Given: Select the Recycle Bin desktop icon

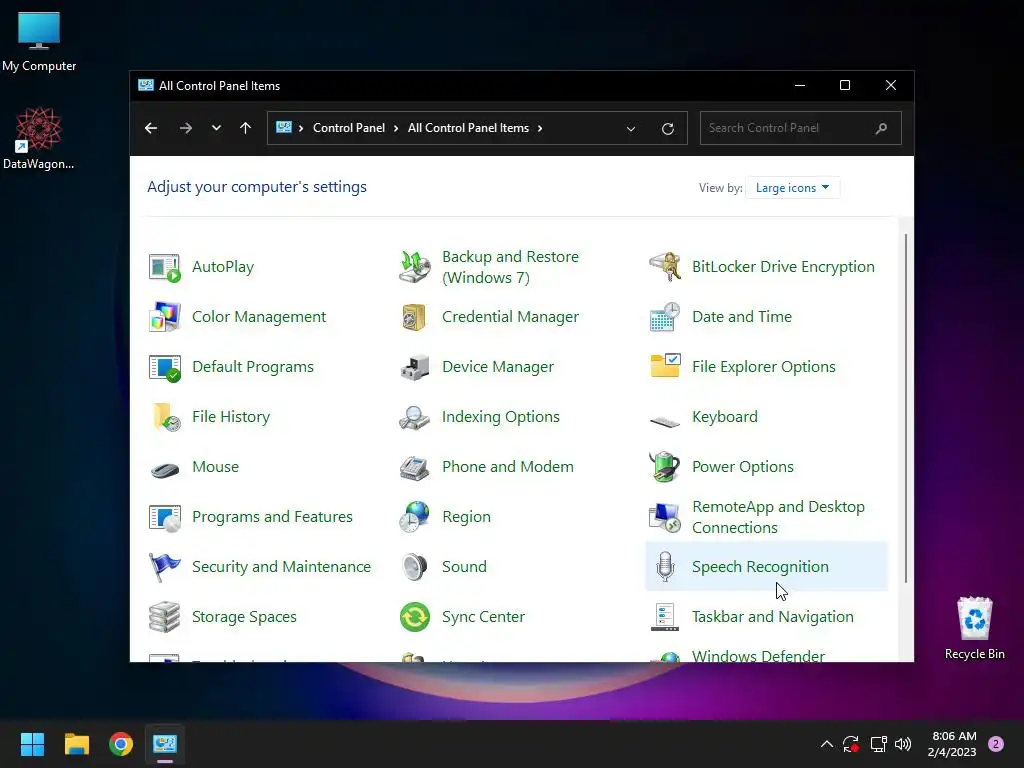Looking at the screenshot, I should pos(974,628).
